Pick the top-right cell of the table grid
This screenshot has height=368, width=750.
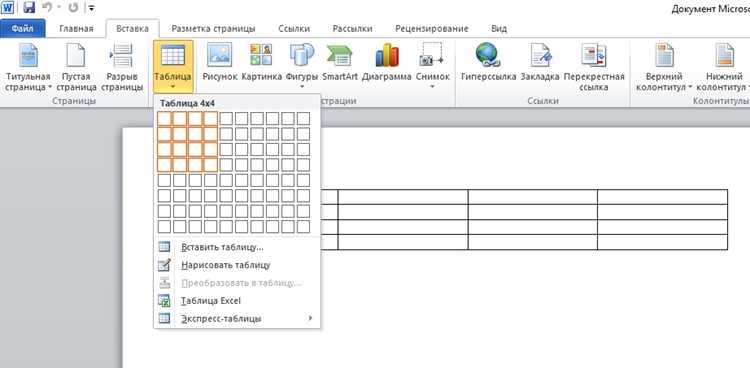(303, 118)
